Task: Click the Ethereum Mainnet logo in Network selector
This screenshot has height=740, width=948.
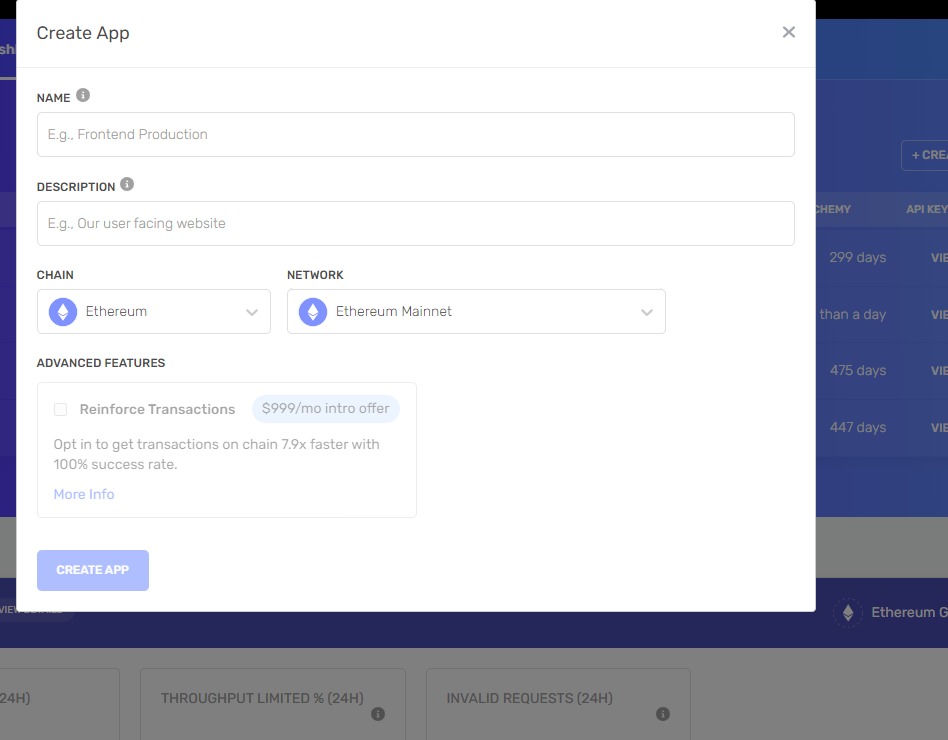Action: click(313, 312)
